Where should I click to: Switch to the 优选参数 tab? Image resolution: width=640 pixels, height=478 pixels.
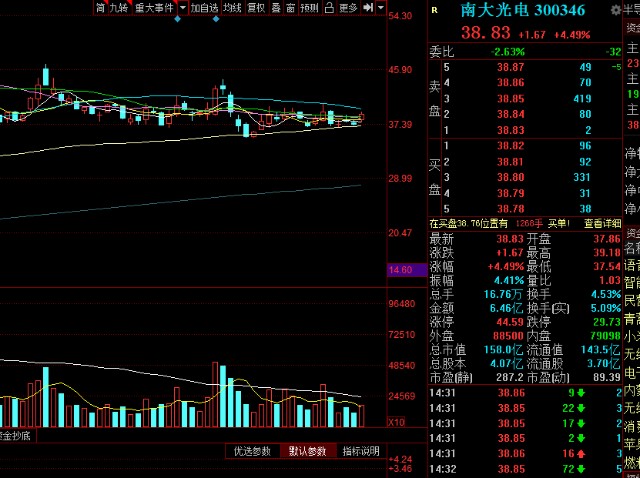(x=252, y=451)
